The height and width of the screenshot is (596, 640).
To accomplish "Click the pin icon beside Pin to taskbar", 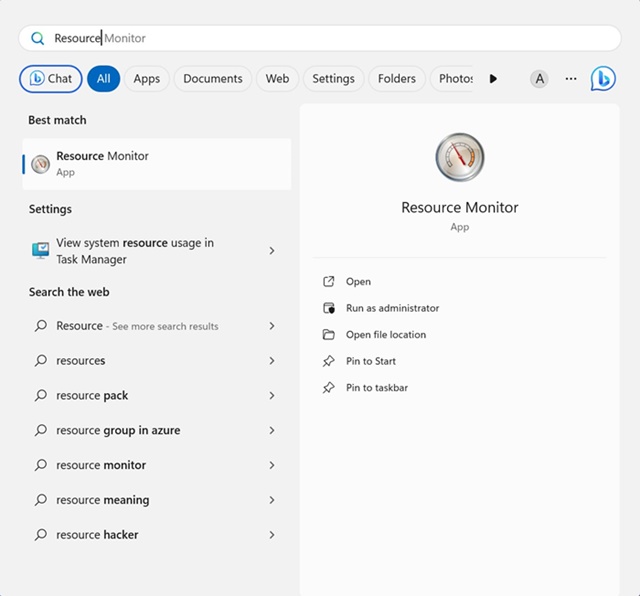I will click(329, 388).
